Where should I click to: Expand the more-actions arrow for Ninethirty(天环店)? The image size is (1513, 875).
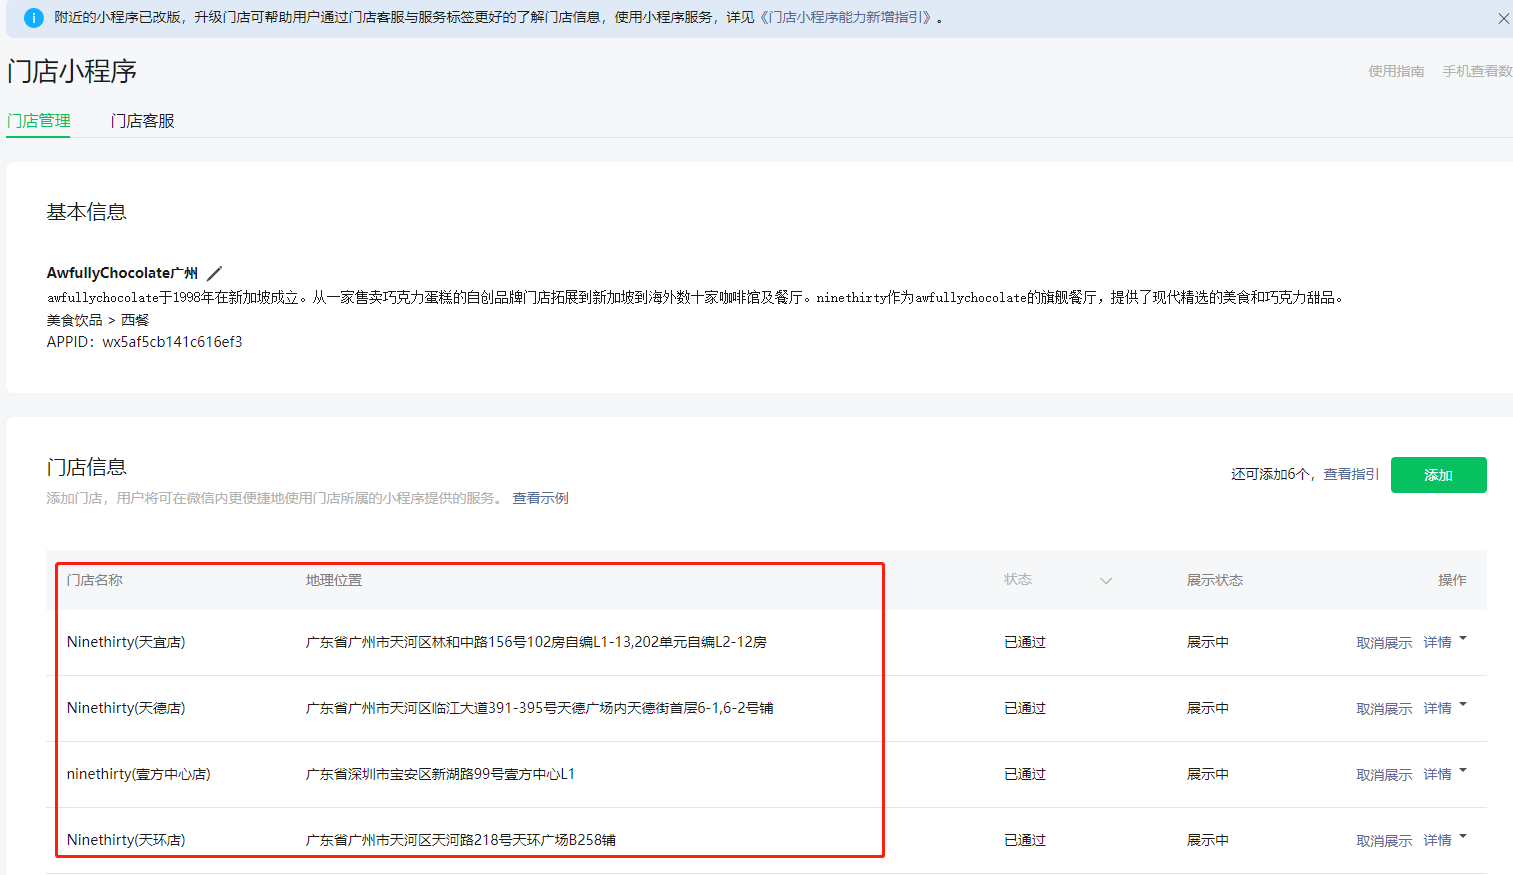pyautogui.click(x=1463, y=837)
